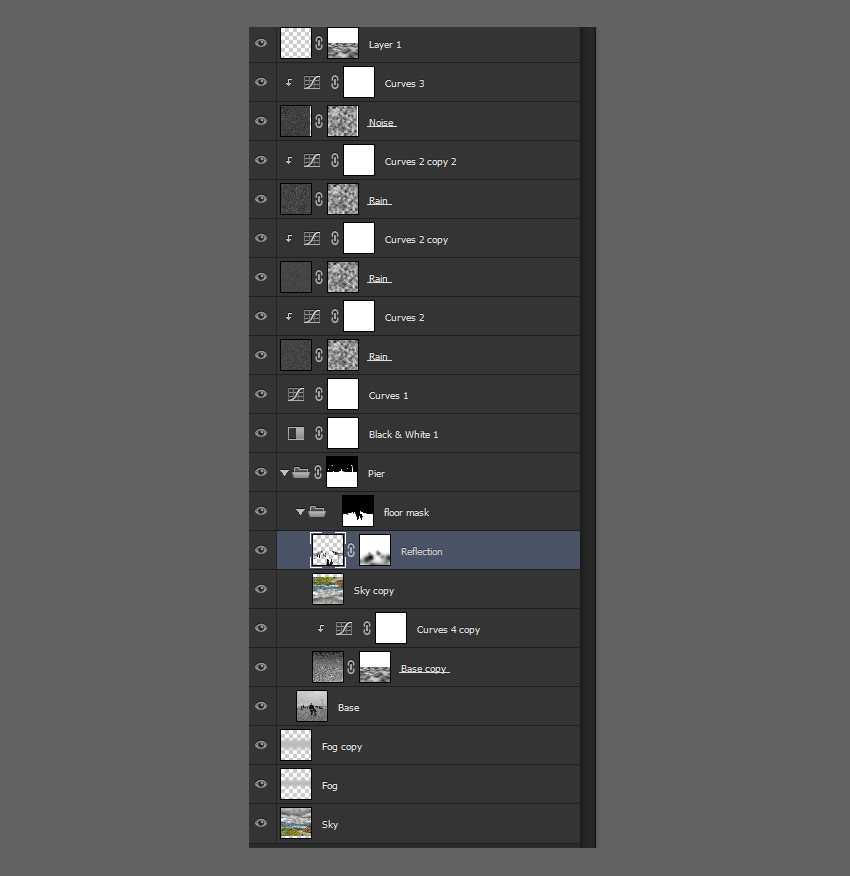Hide the Sky copy layer

click(x=261, y=589)
